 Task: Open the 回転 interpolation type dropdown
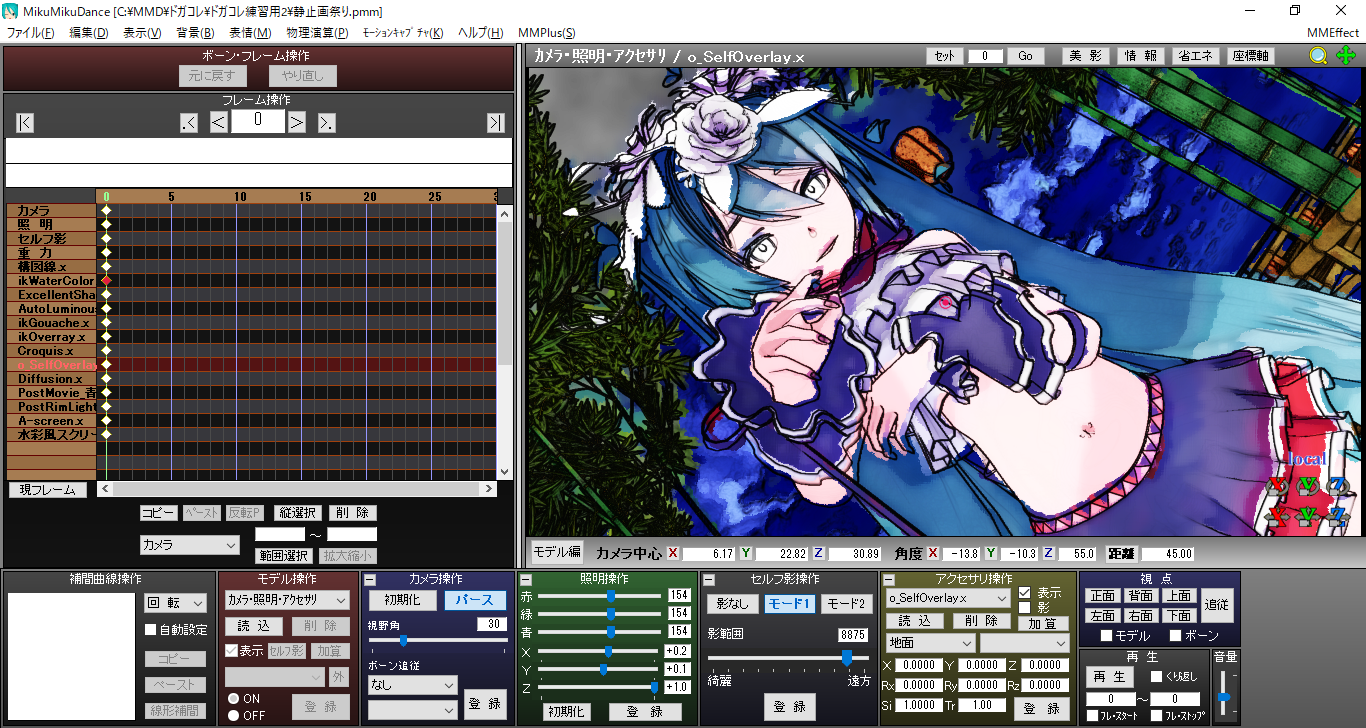[176, 603]
